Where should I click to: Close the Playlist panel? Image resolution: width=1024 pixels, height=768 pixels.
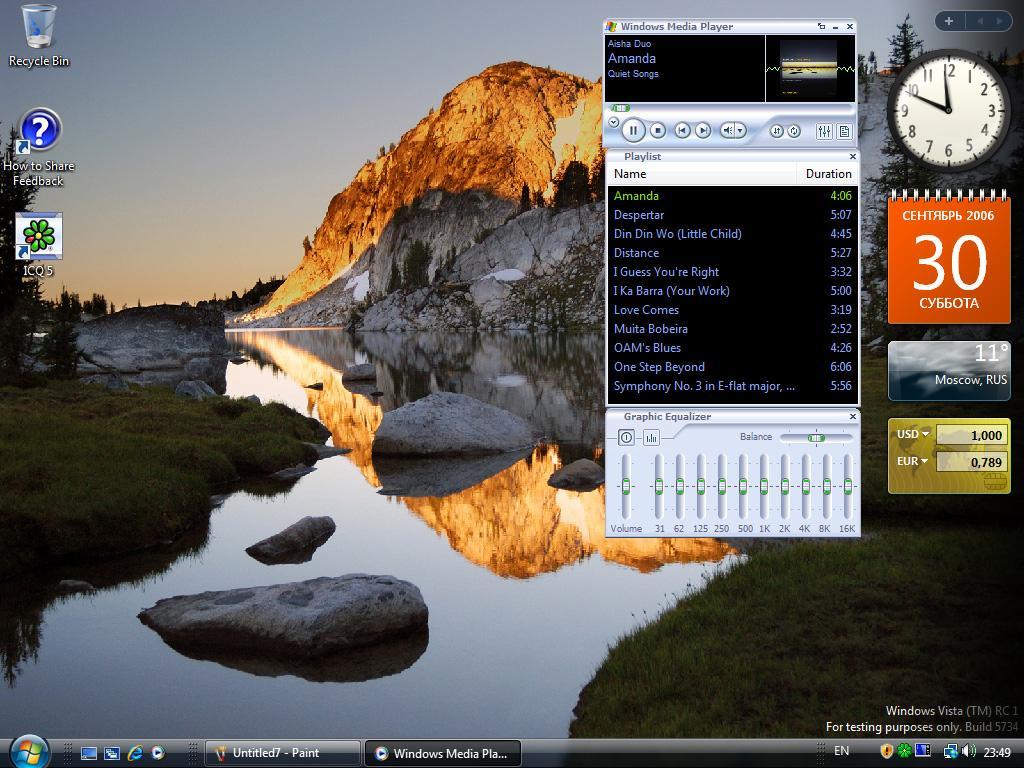pos(852,157)
